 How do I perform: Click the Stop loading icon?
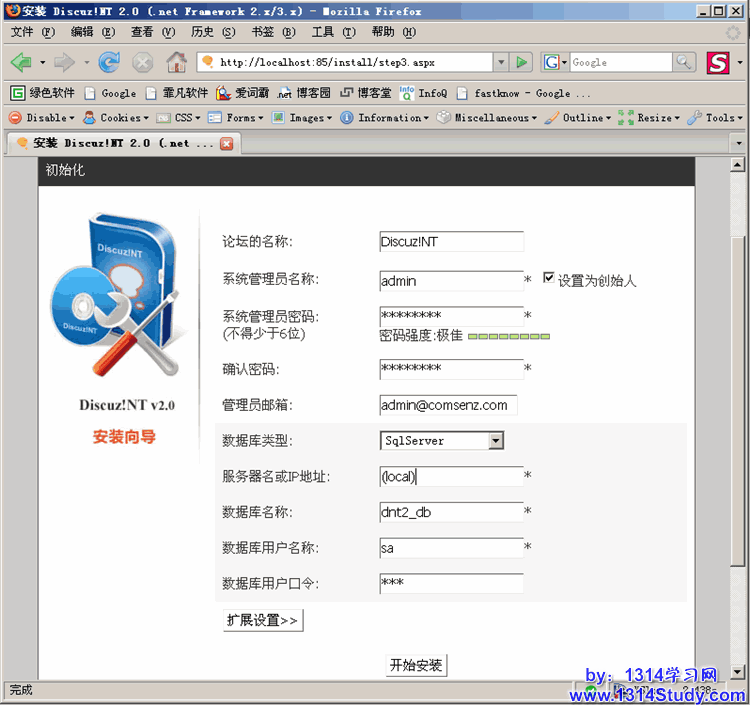pos(143,62)
